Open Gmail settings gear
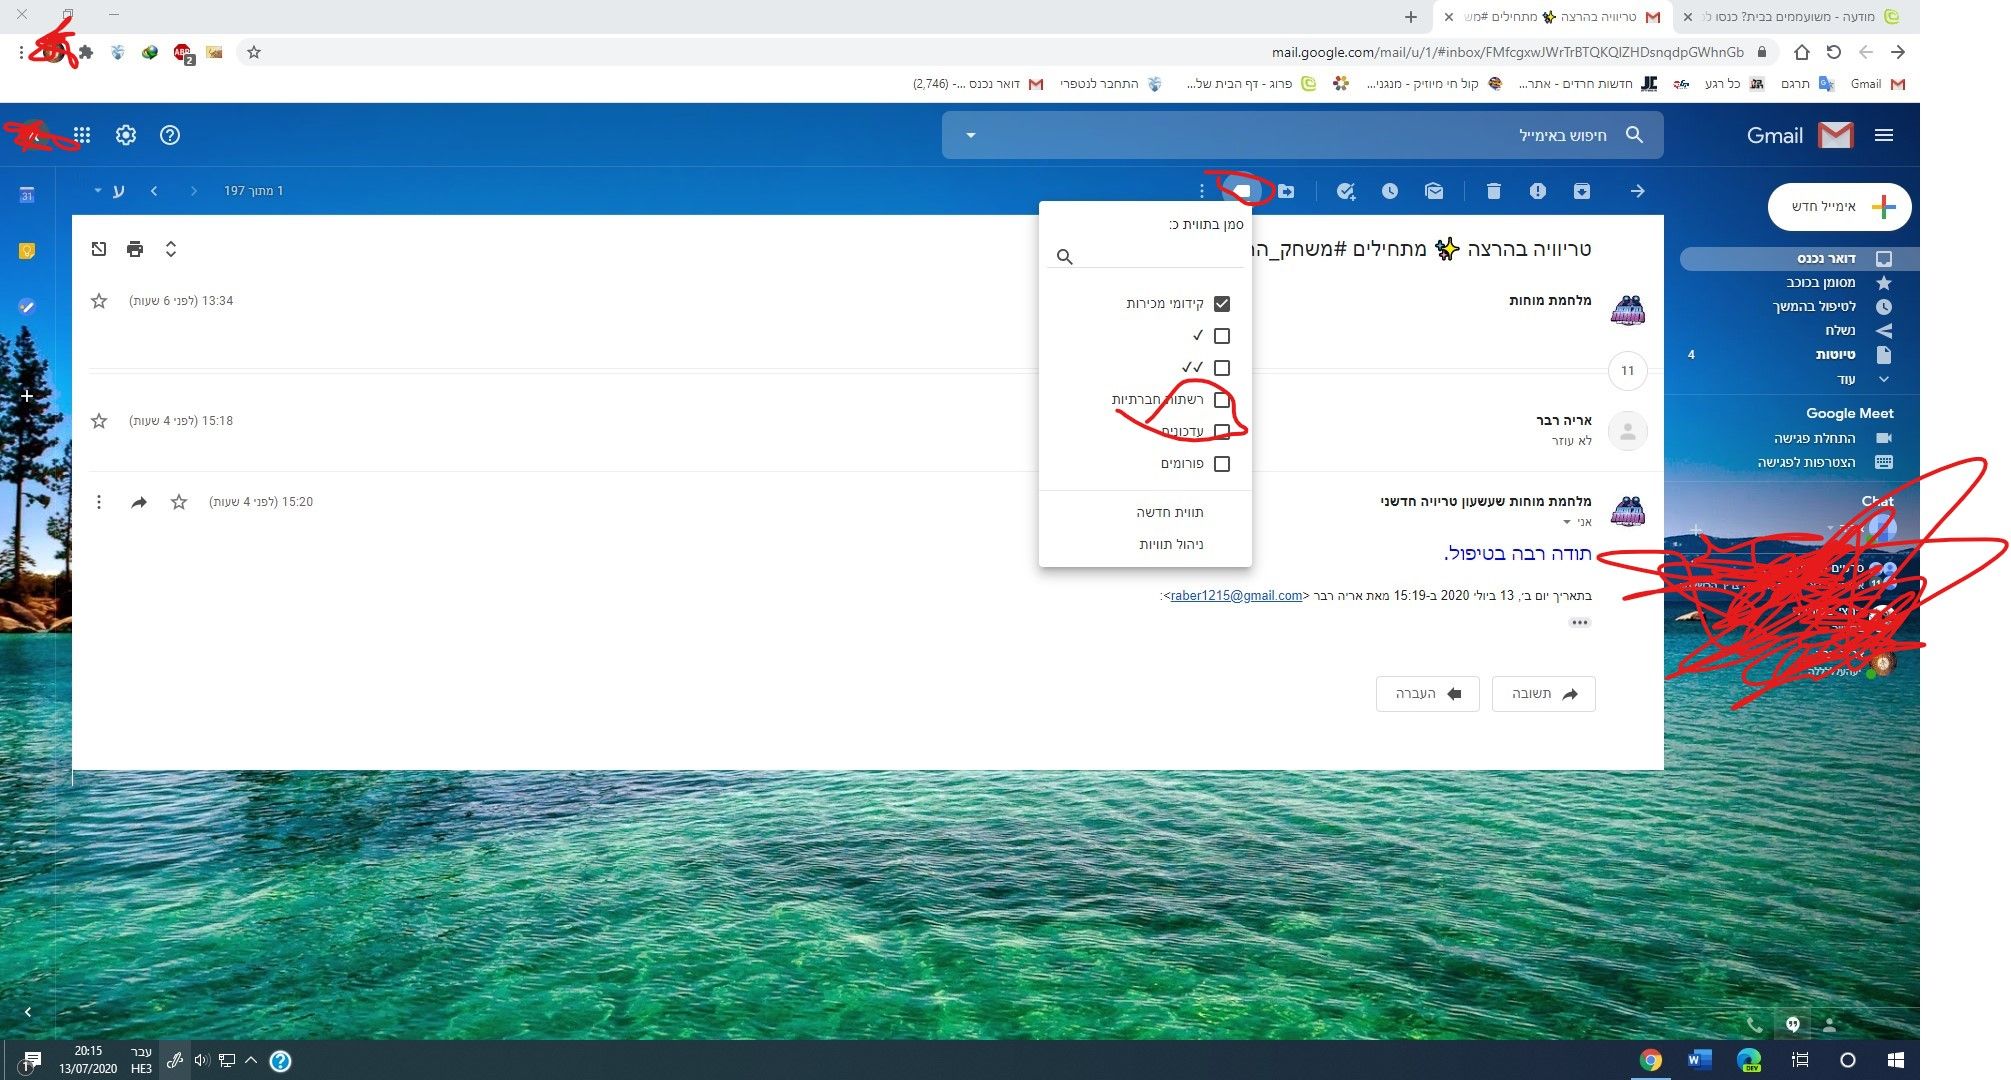Image resolution: width=2011 pixels, height=1080 pixels. 126,135
